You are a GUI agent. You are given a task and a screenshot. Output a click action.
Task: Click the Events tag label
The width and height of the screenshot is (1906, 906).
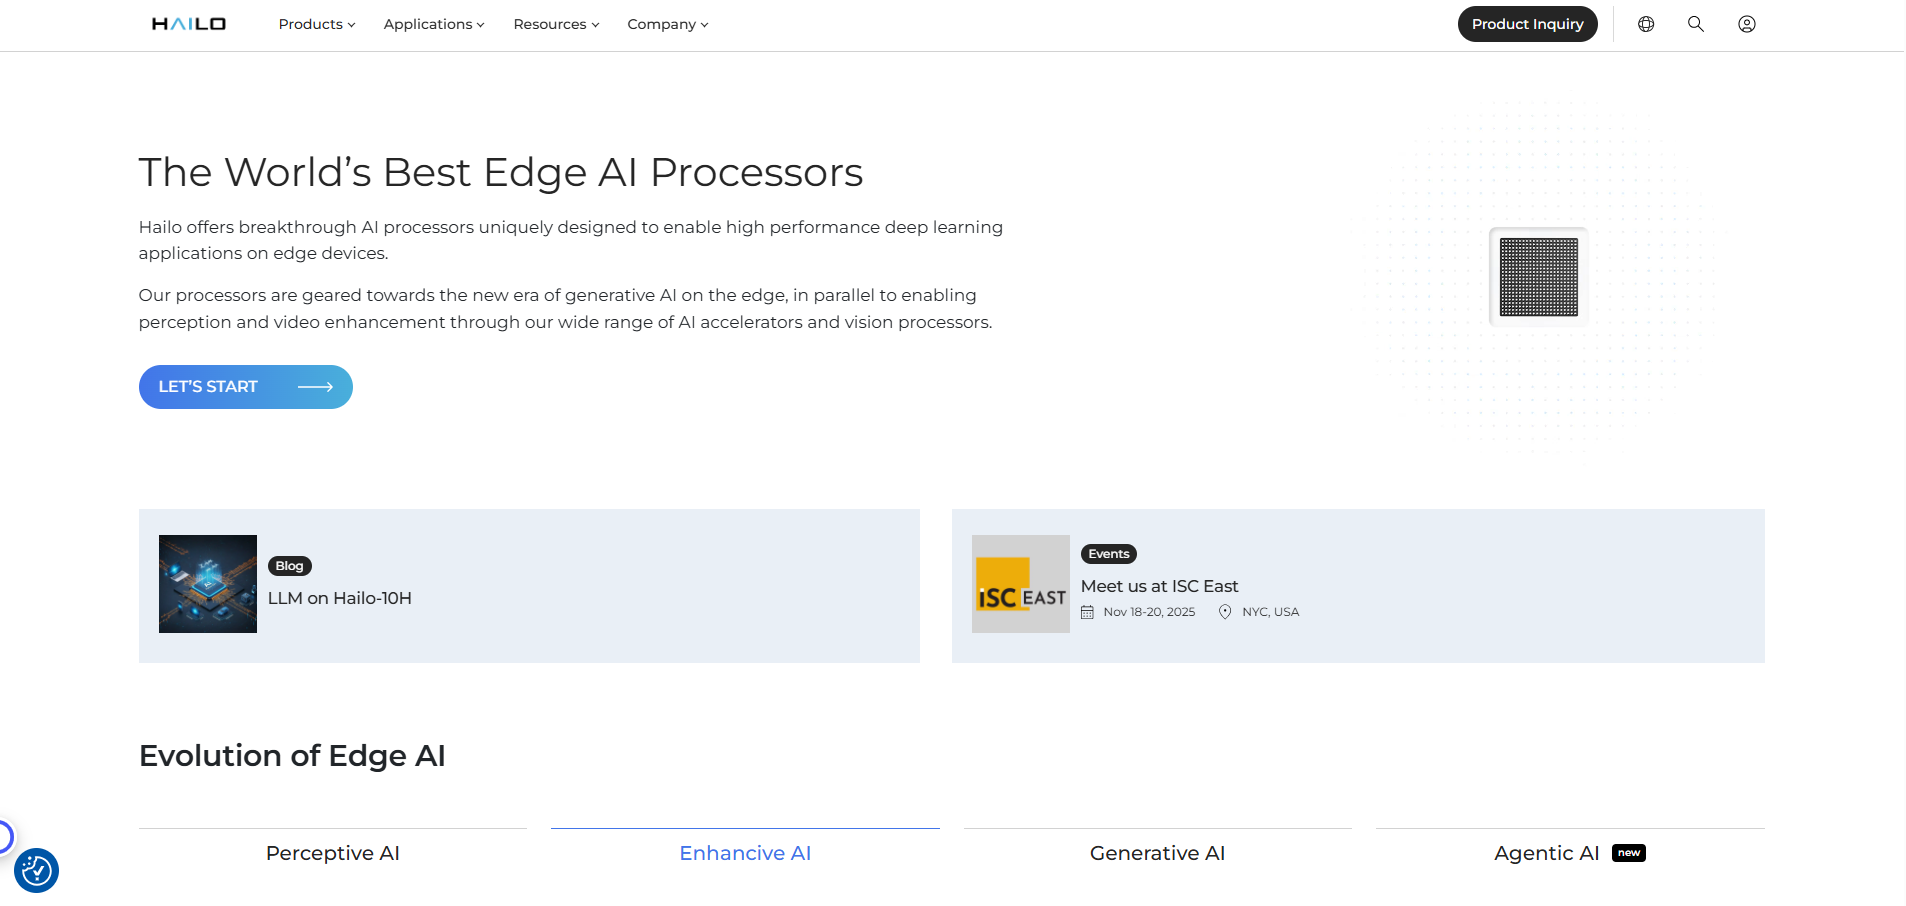click(x=1109, y=554)
